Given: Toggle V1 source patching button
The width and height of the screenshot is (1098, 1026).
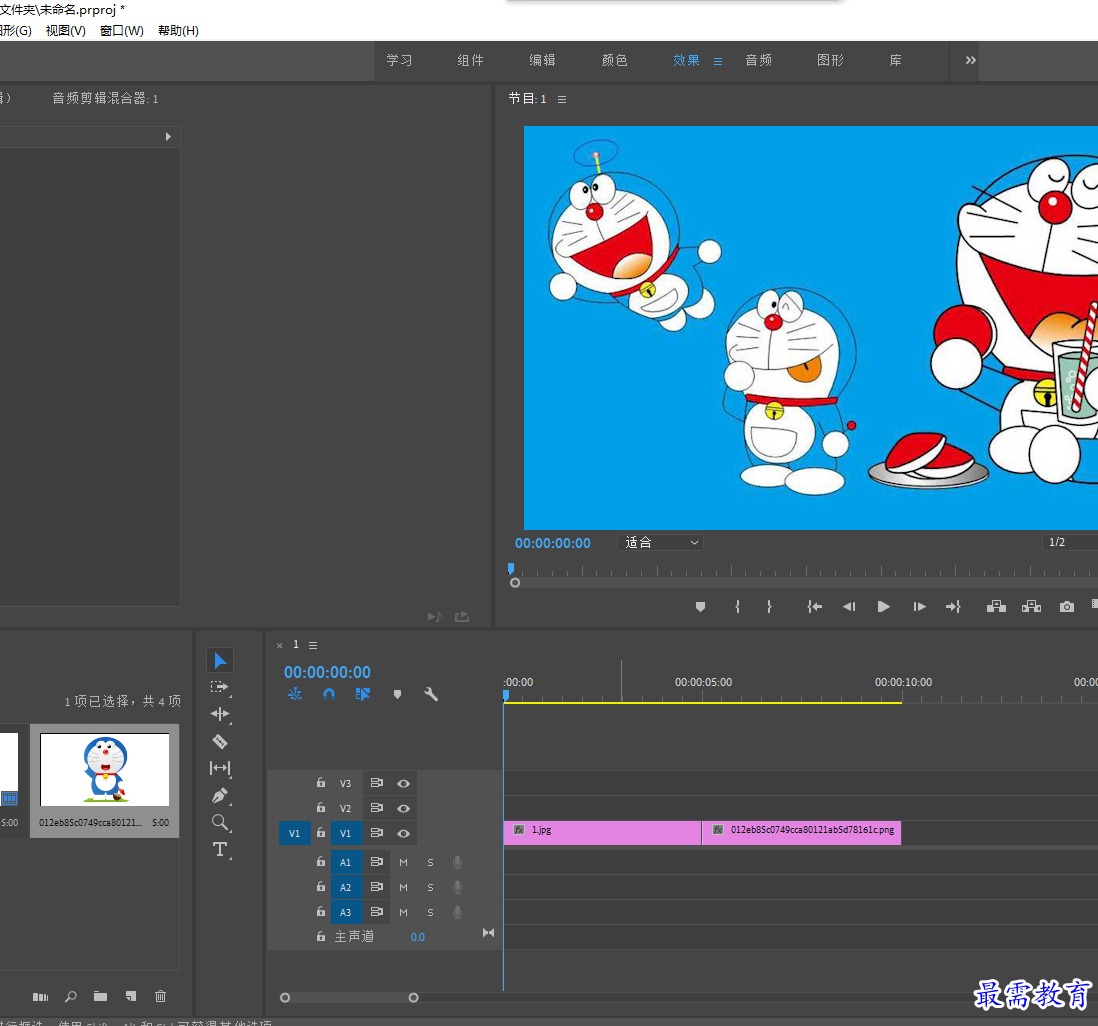Looking at the screenshot, I should [x=294, y=833].
